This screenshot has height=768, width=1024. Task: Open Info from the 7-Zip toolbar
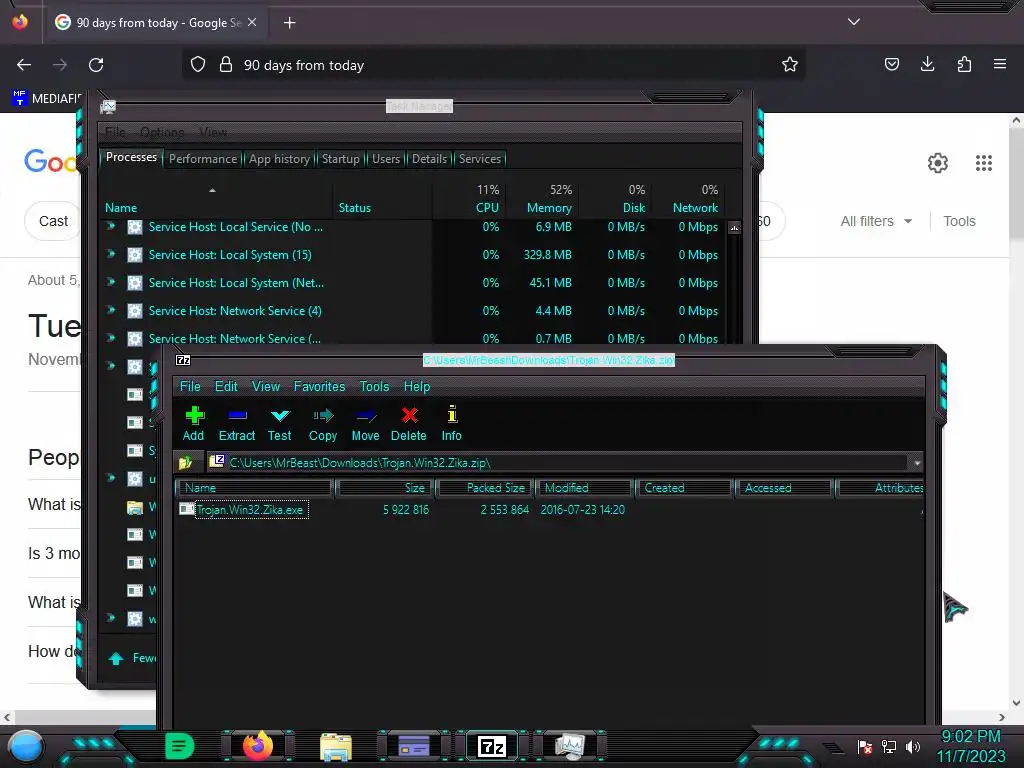pos(451,424)
